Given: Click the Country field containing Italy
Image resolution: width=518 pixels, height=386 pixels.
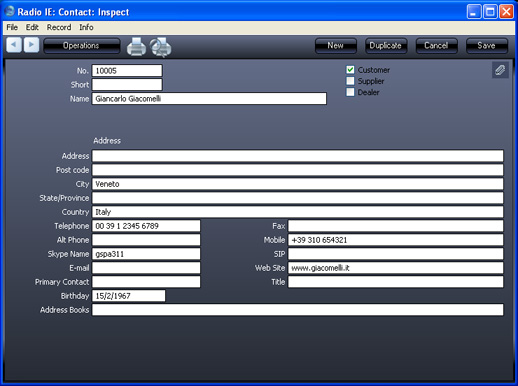Looking at the screenshot, I should (x=297, y=212).
